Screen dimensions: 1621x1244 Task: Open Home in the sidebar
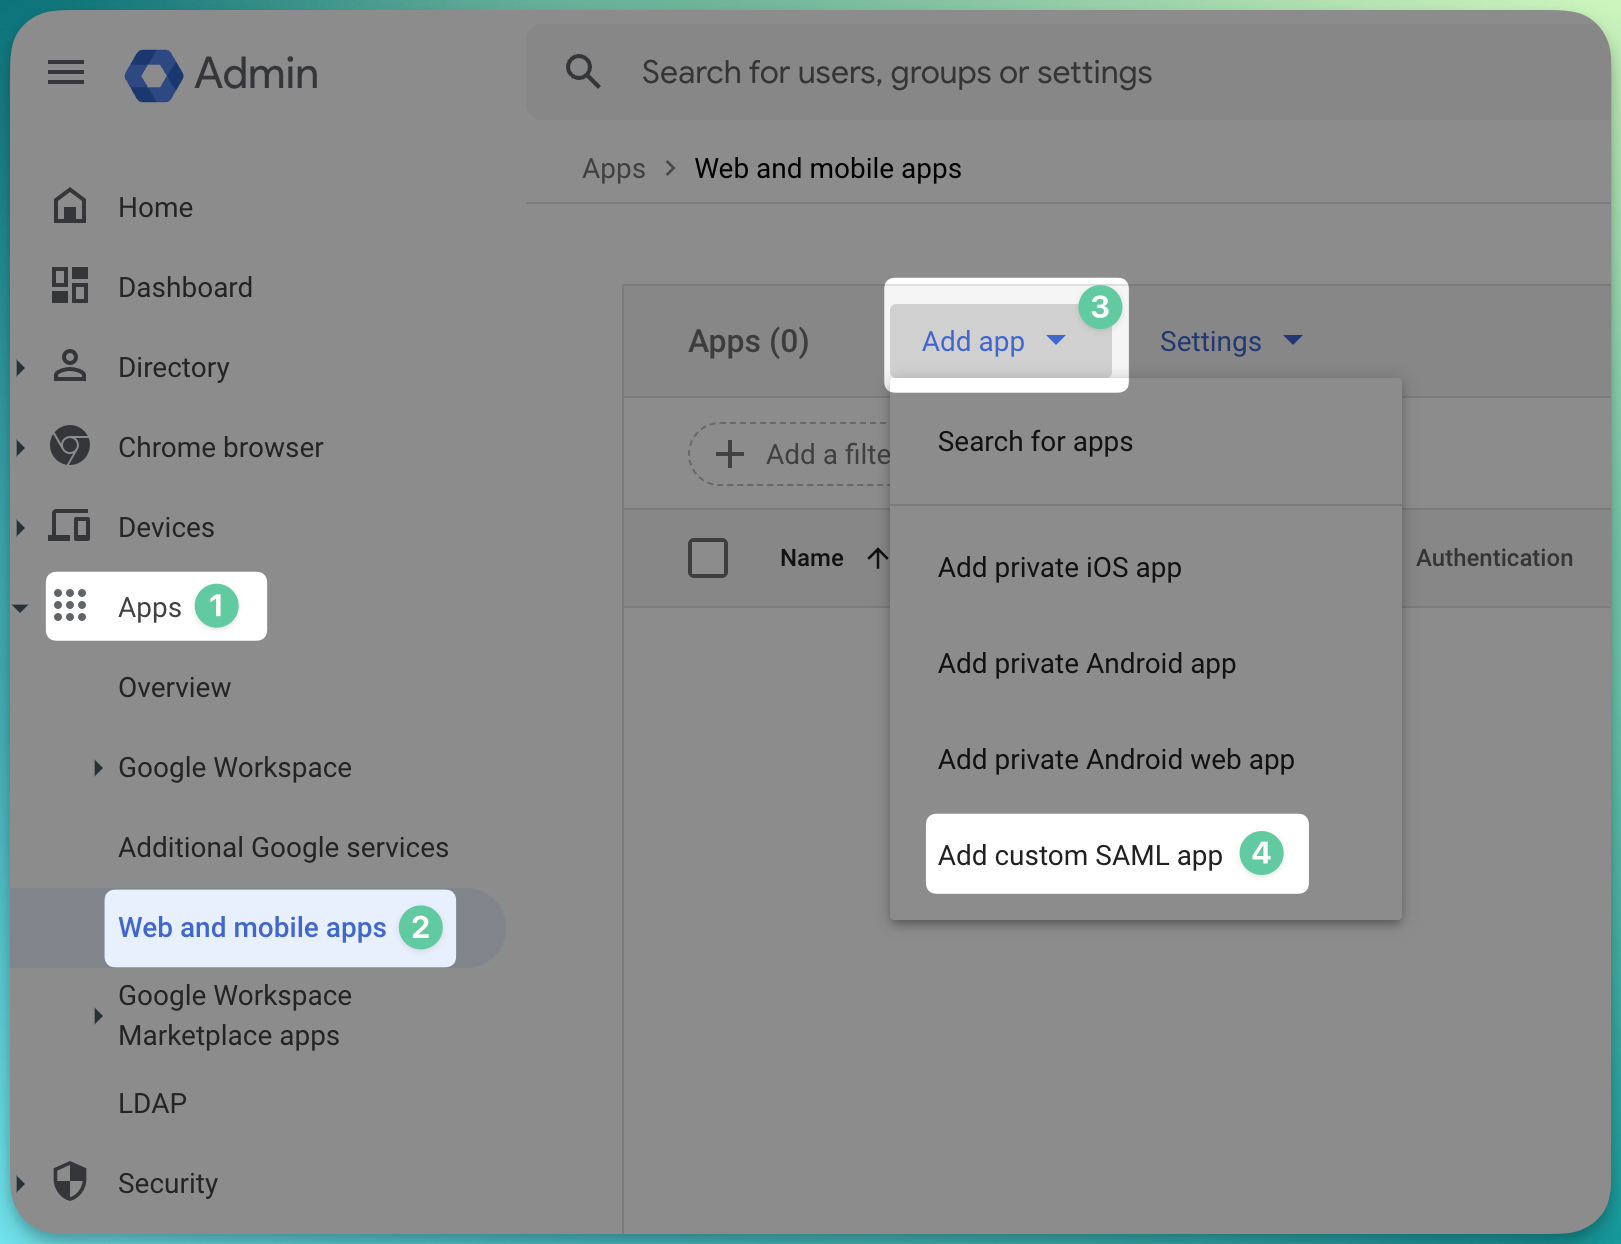[156, 207]
